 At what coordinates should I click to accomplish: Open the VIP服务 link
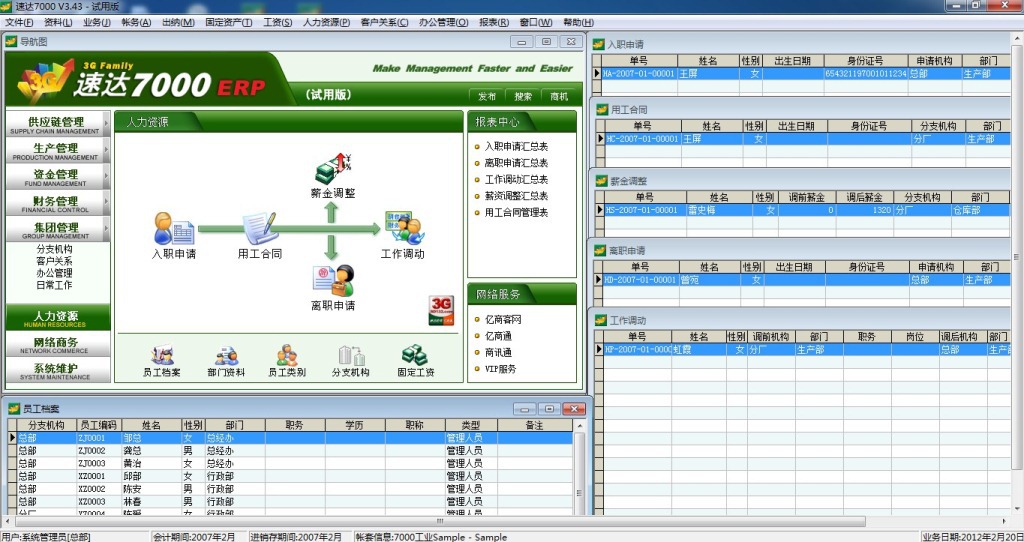click(x=501, y=368)
